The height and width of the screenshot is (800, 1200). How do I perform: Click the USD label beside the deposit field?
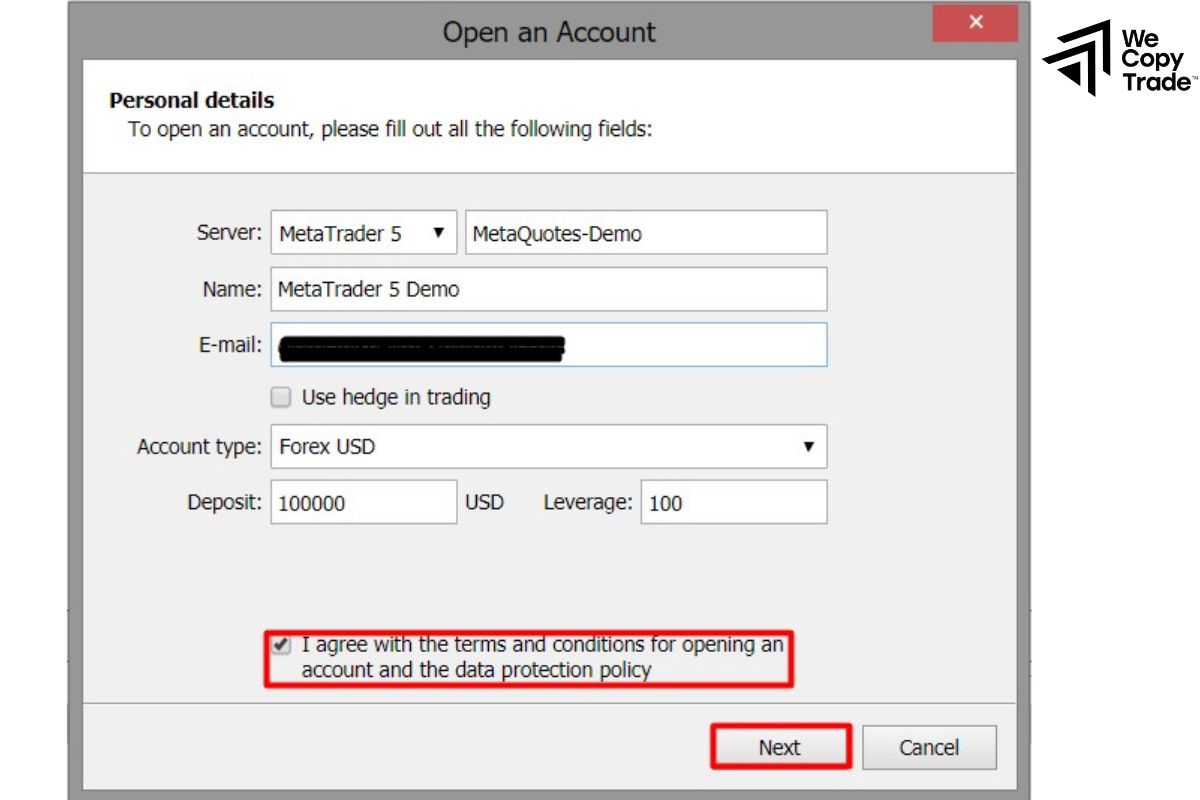[486, 503]
